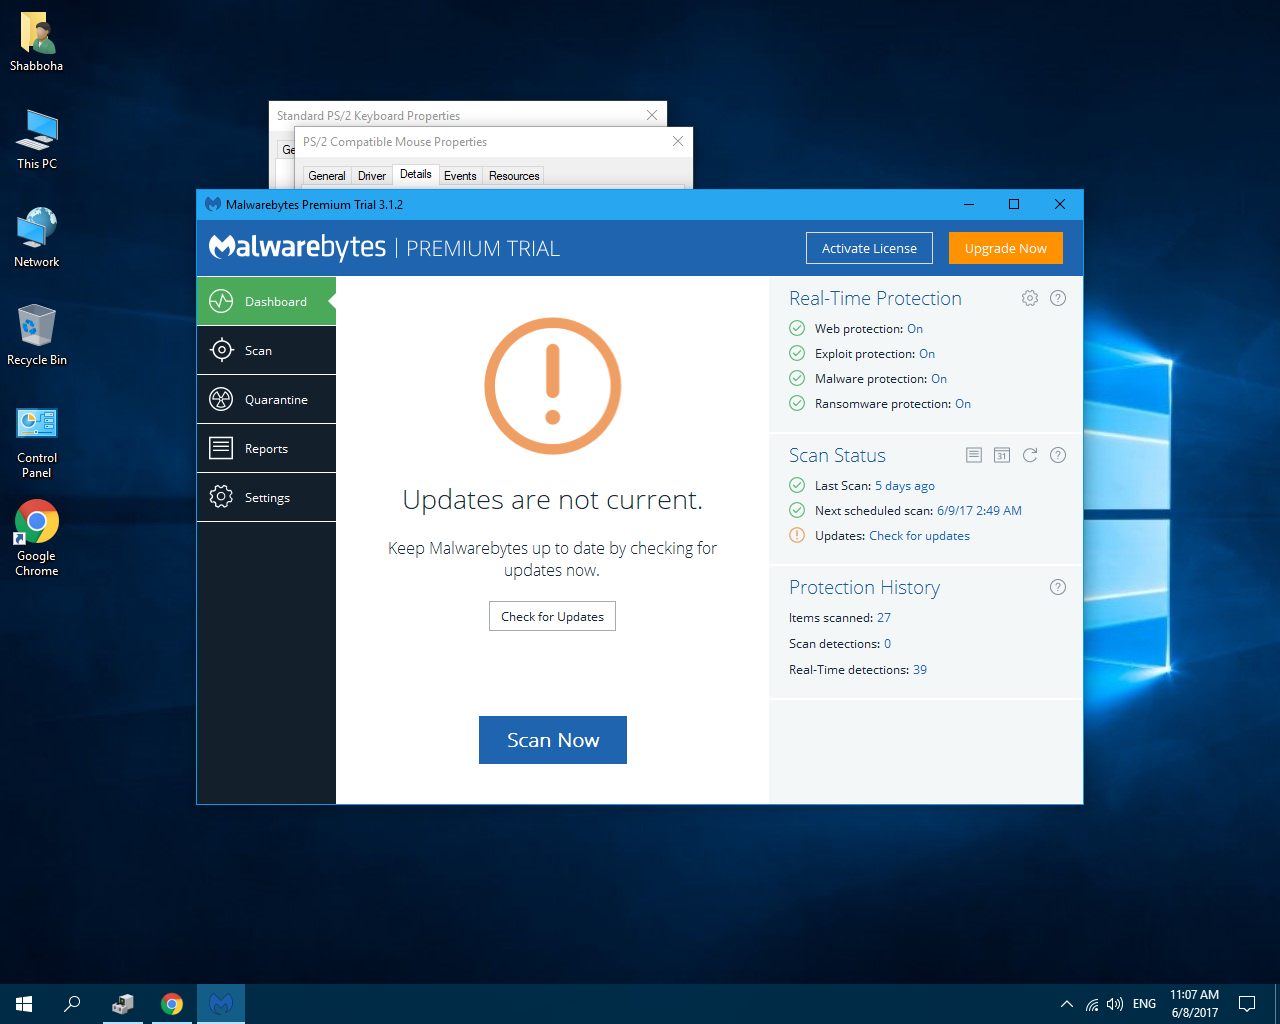Image resolution: width=1280 pixels, height=1024 pixels.
Task: Click the Malwarebytes Premium Trial header logo
Action: pyautogui.click(x=384, y=247)
